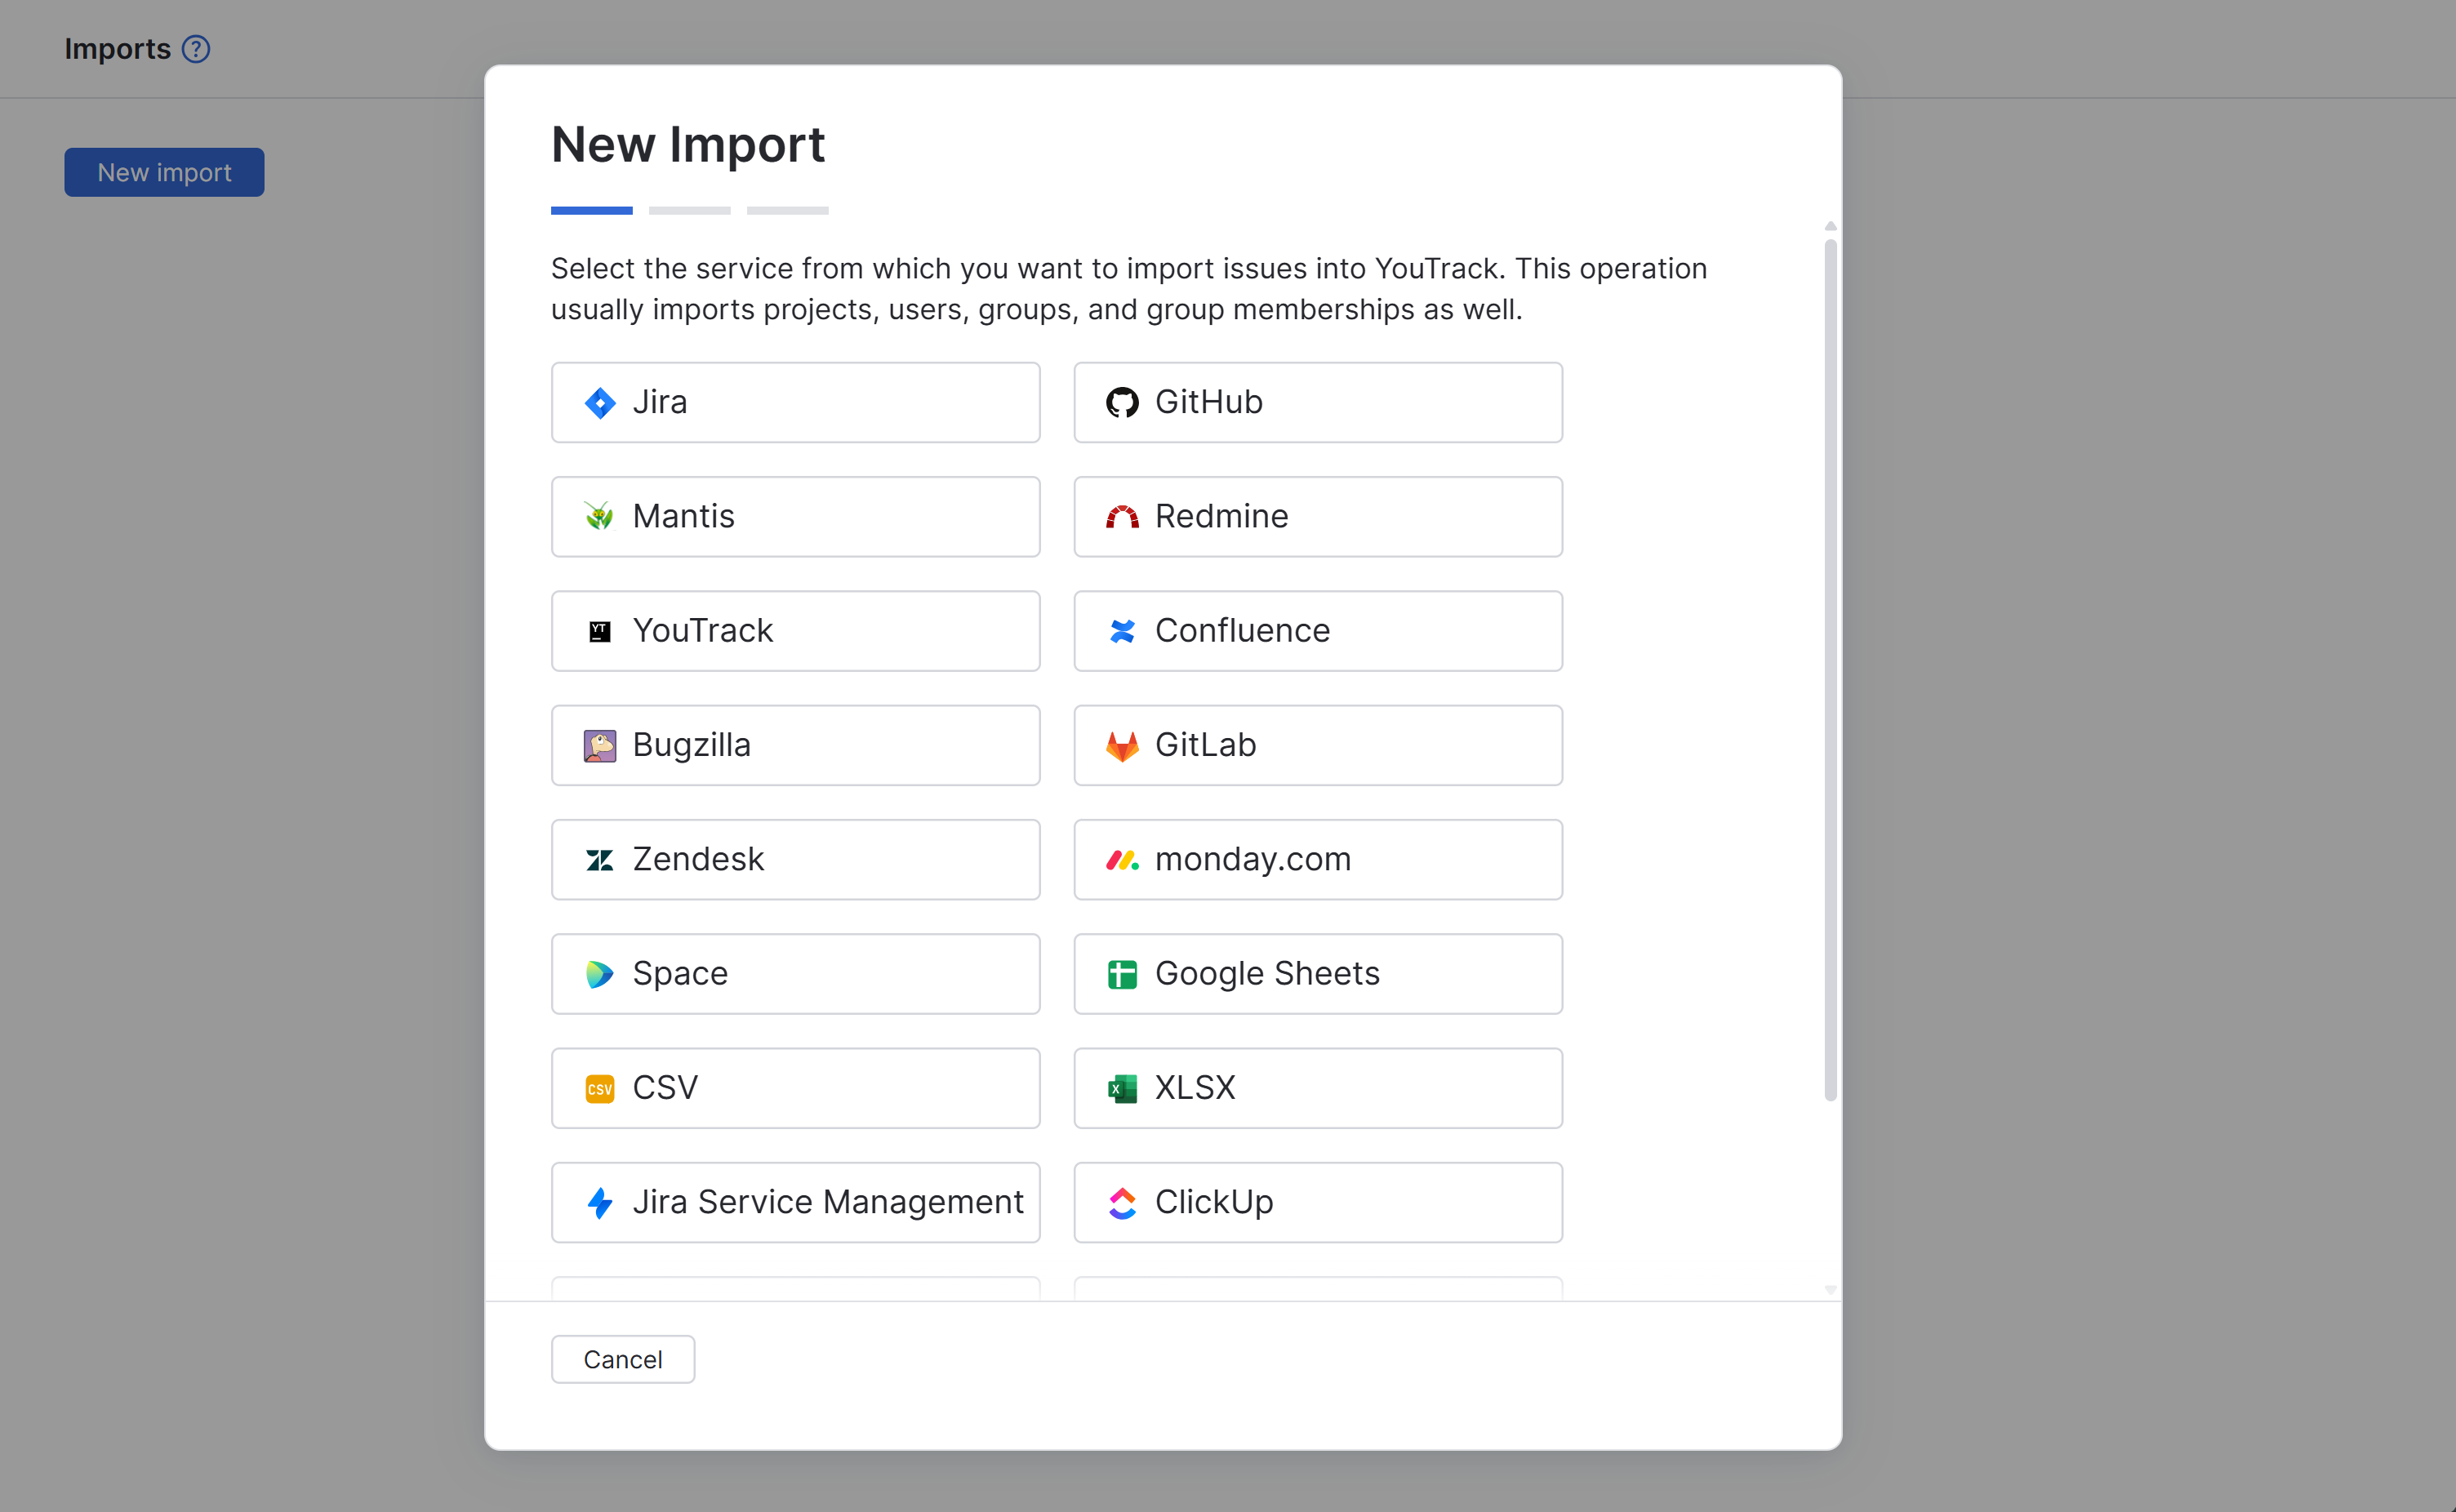Click the Redmine red arch icon
The height and width of the screenshot is (1512, 2456).
tap(1122, 517)
